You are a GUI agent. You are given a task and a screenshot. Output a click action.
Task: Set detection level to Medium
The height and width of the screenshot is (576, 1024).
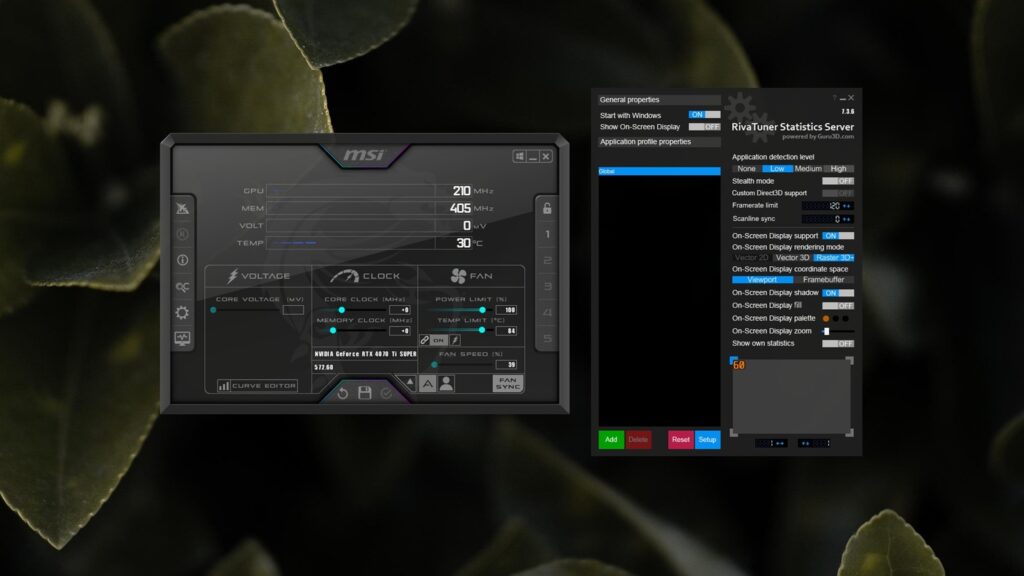[x=808, y=168]
